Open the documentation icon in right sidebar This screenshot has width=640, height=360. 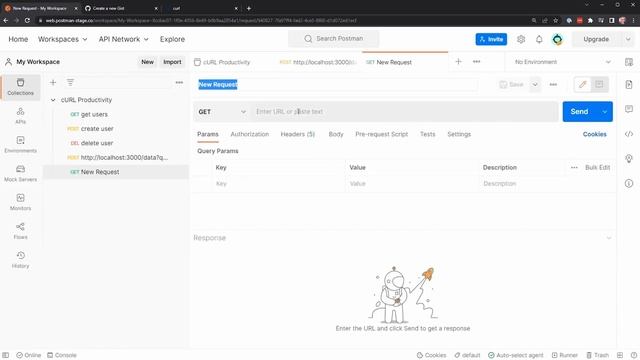(629, 84)
